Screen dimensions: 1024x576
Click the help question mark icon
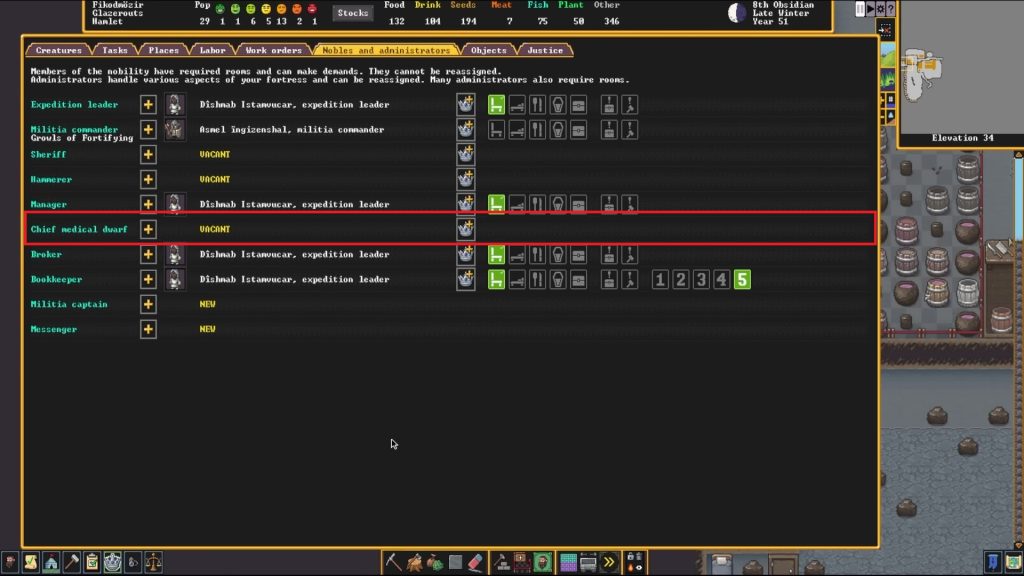[x=890, y=9]
